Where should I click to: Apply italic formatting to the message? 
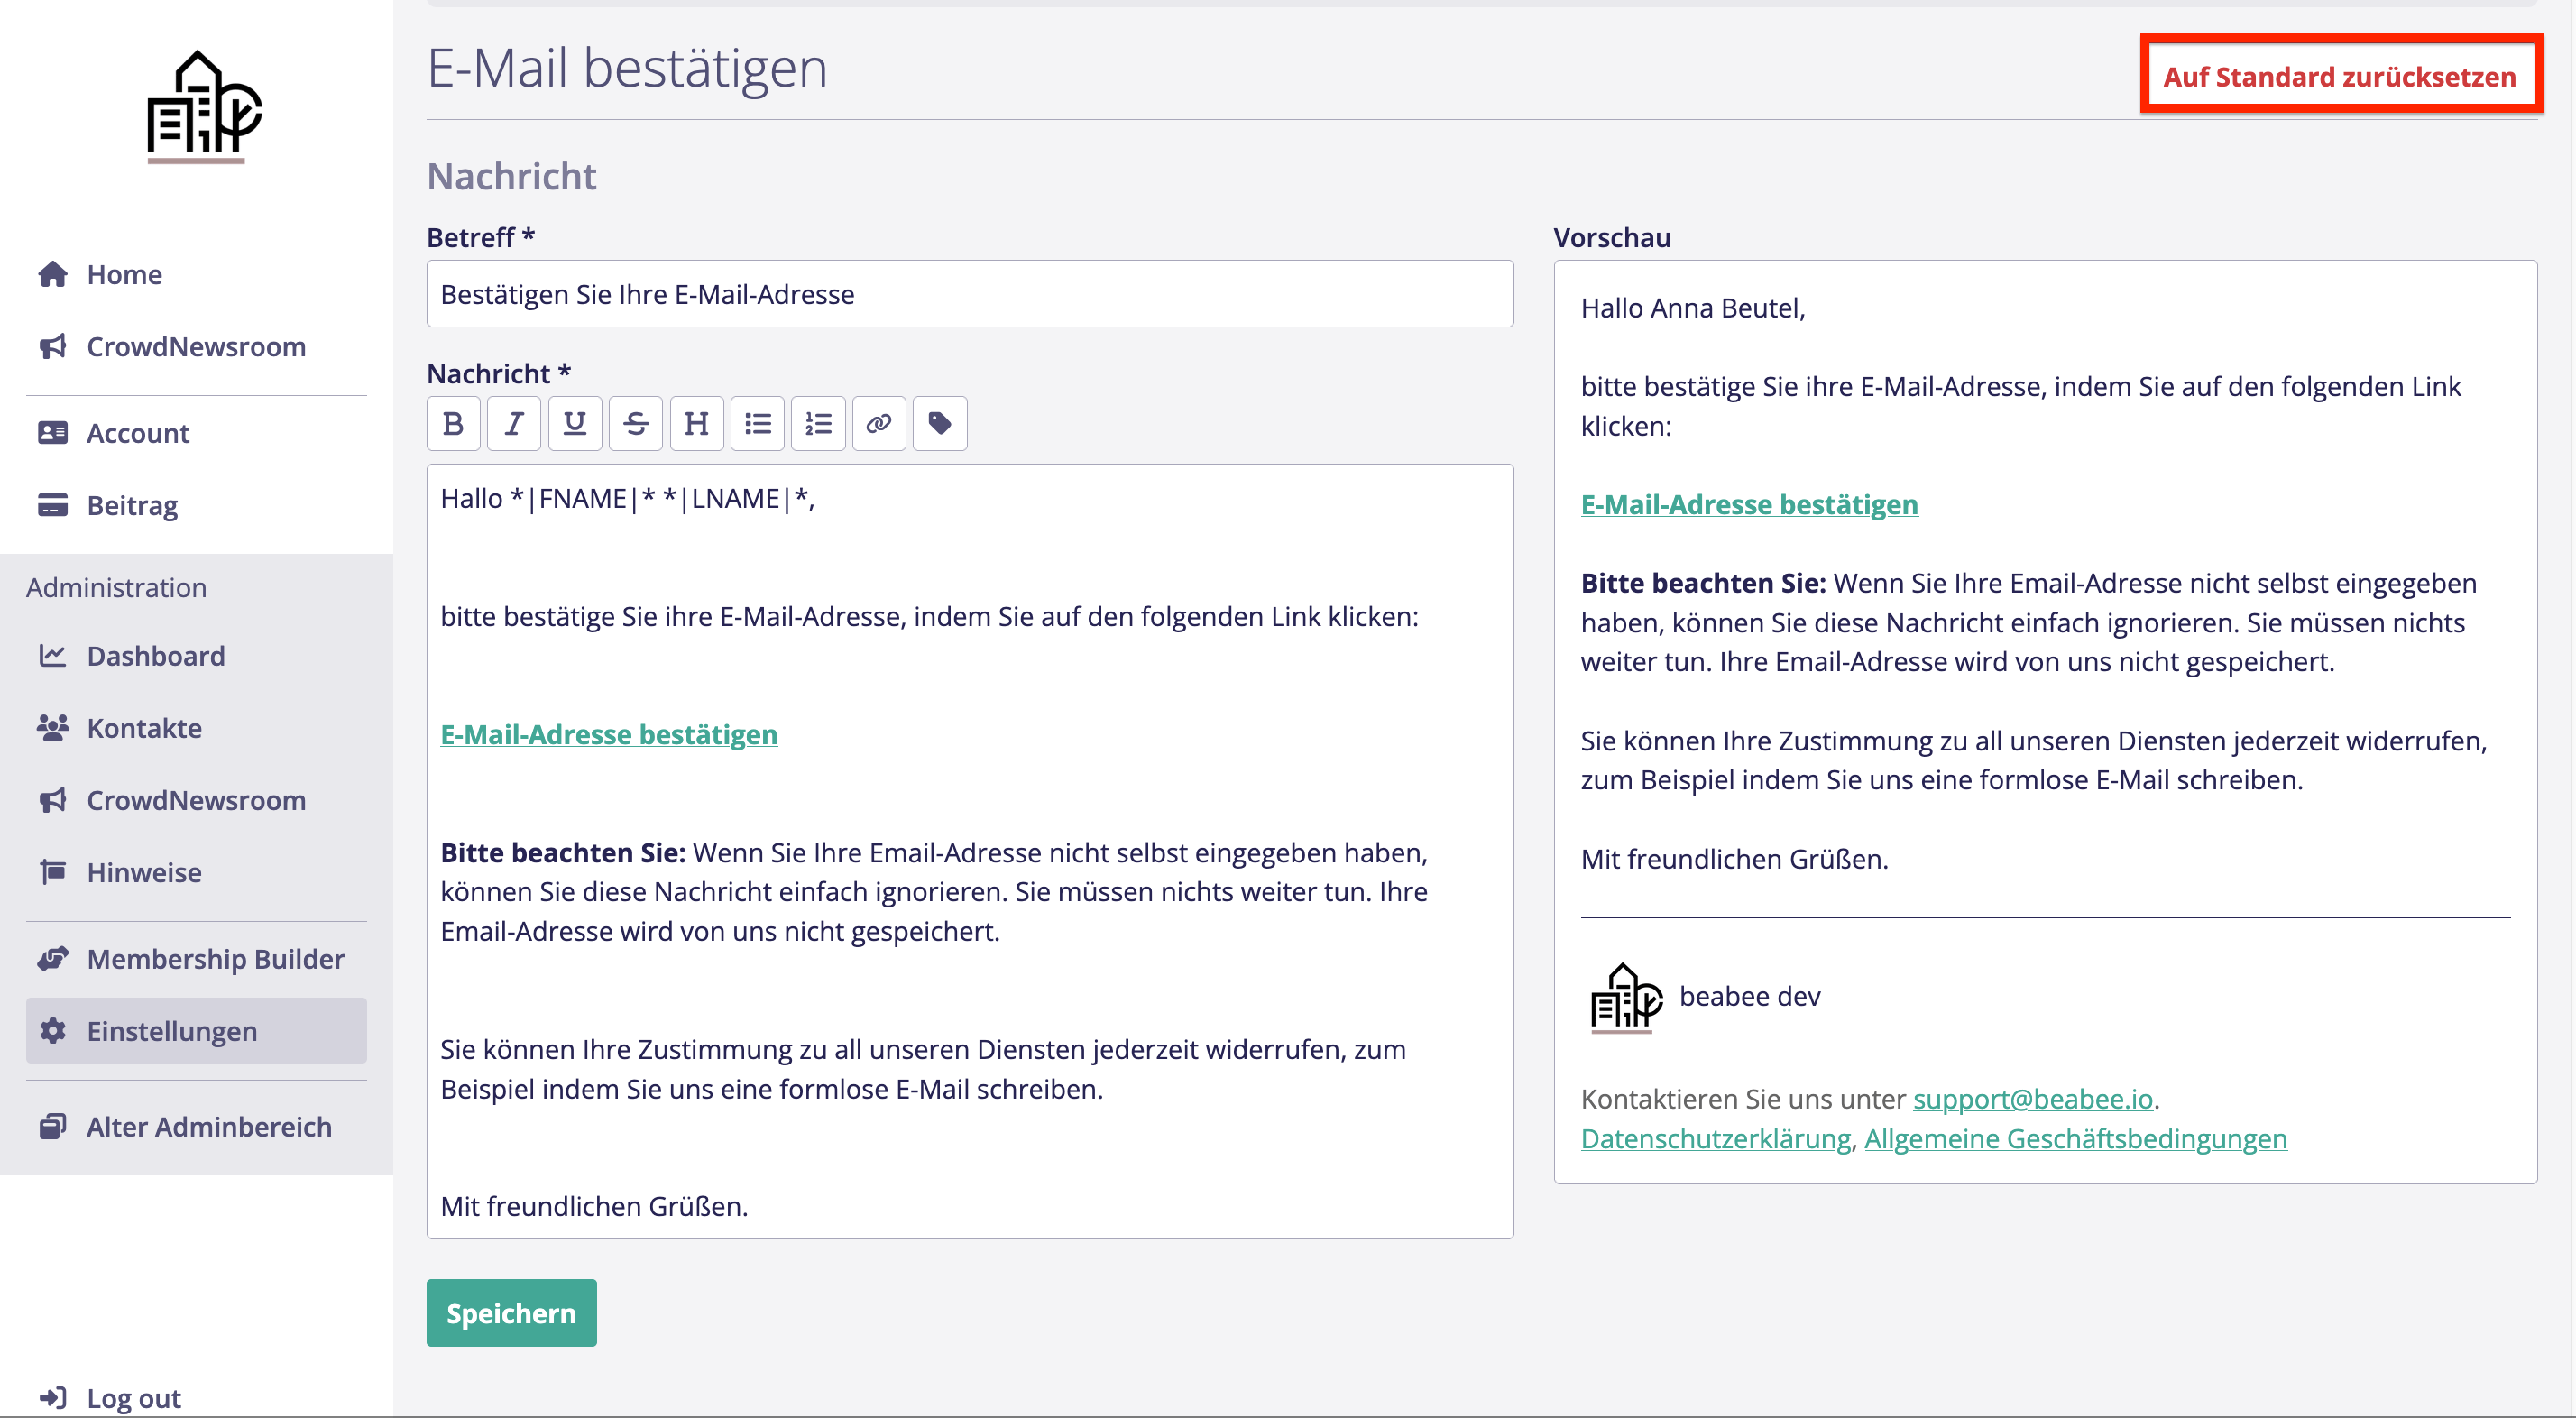pyautogui.click(x=514, y=424)
